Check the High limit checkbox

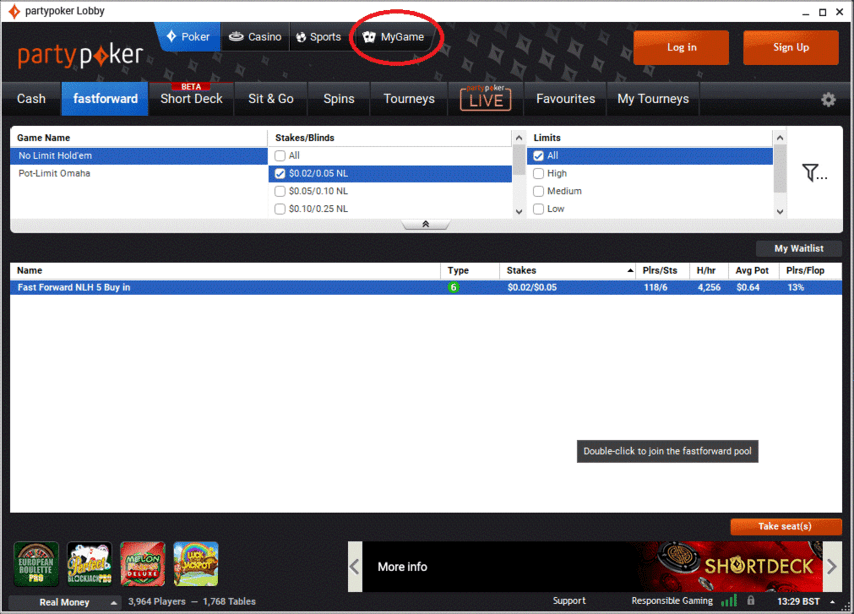(x=538, y=174)
